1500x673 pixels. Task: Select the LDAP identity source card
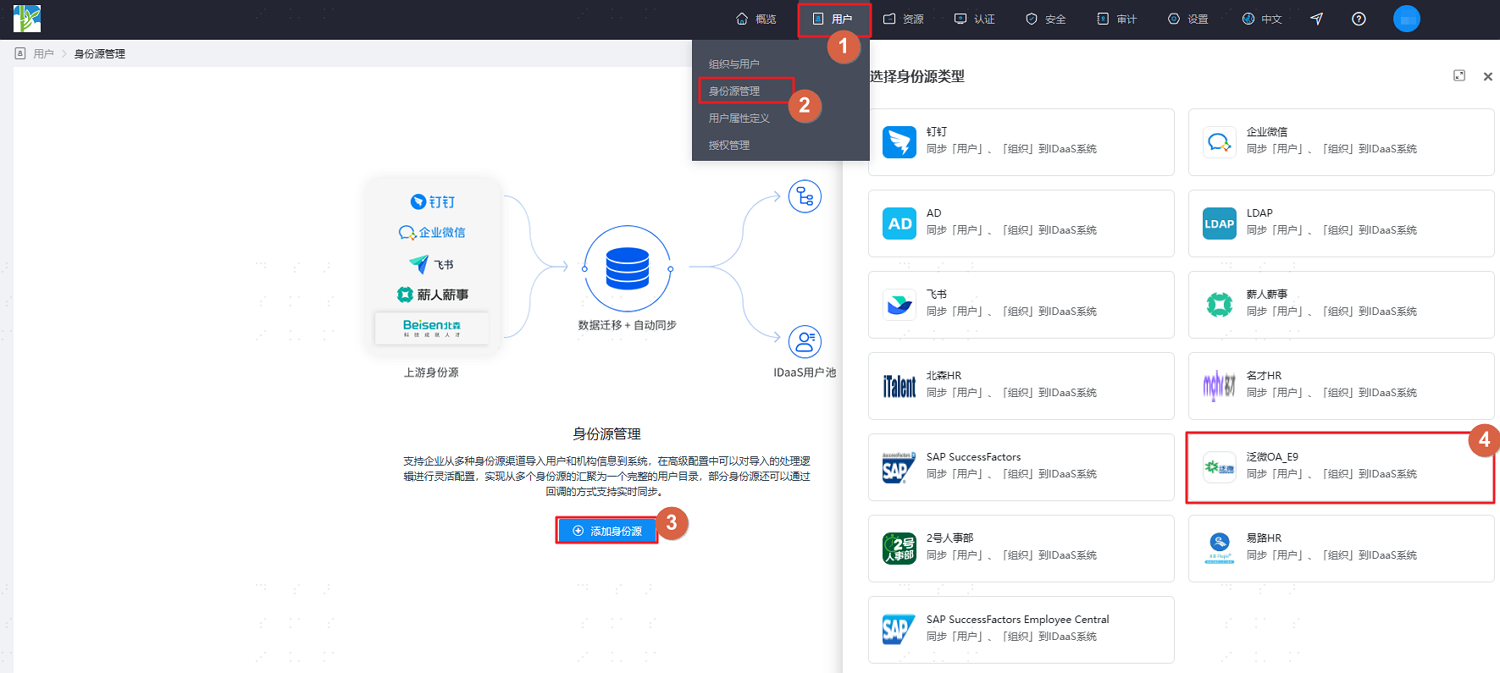[x=1341, y=223]
